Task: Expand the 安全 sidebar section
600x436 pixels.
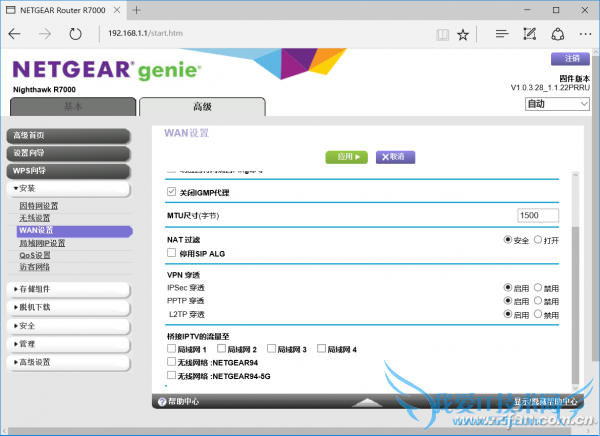Action: (x=69, y=327)
